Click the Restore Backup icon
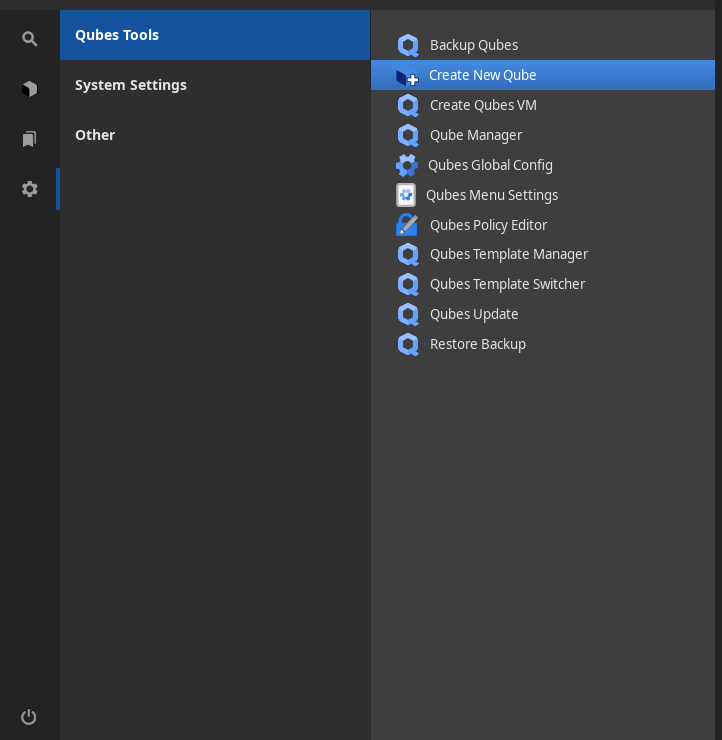The height and width of the screenshot is (740, 722). 408,345
